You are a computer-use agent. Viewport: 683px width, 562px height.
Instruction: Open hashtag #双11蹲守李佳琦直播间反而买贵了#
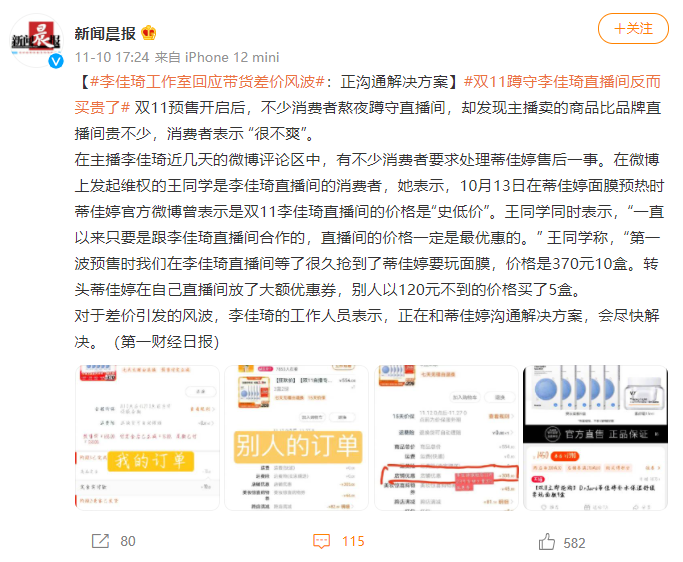368,95
